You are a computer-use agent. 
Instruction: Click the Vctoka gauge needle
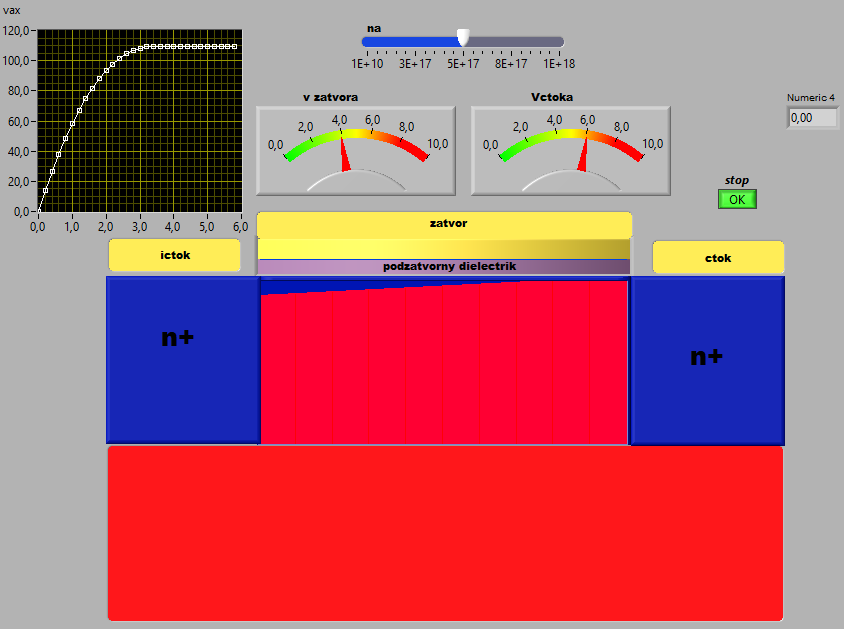[x=583, y=154]
